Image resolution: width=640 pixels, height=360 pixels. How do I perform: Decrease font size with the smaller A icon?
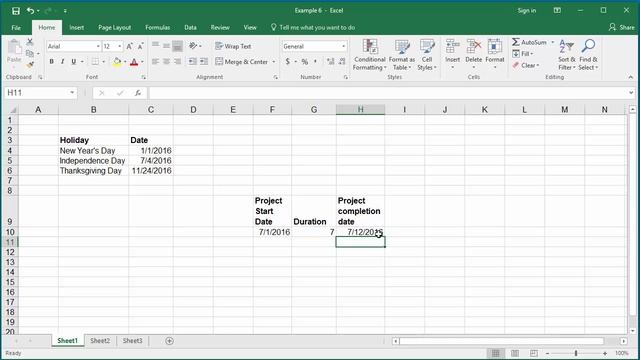point(140,47)
